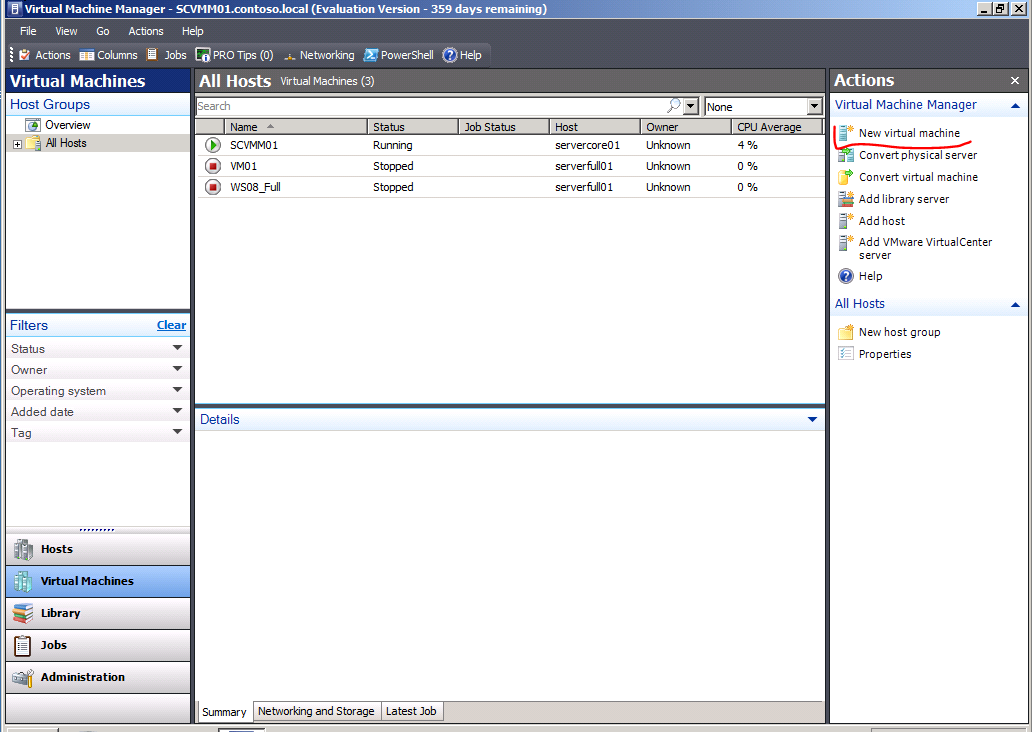Click the New virtual machine icon
The width and height of the screenshot is (1032, 732).
pos(846,132)
